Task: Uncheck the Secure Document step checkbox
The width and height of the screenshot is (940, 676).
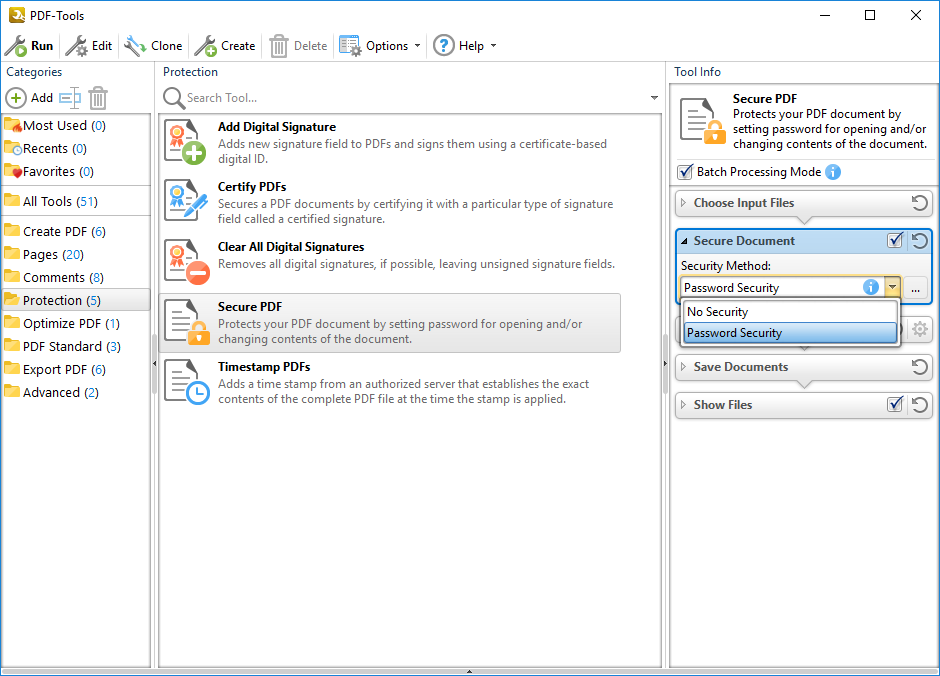Action: [895, 241]
